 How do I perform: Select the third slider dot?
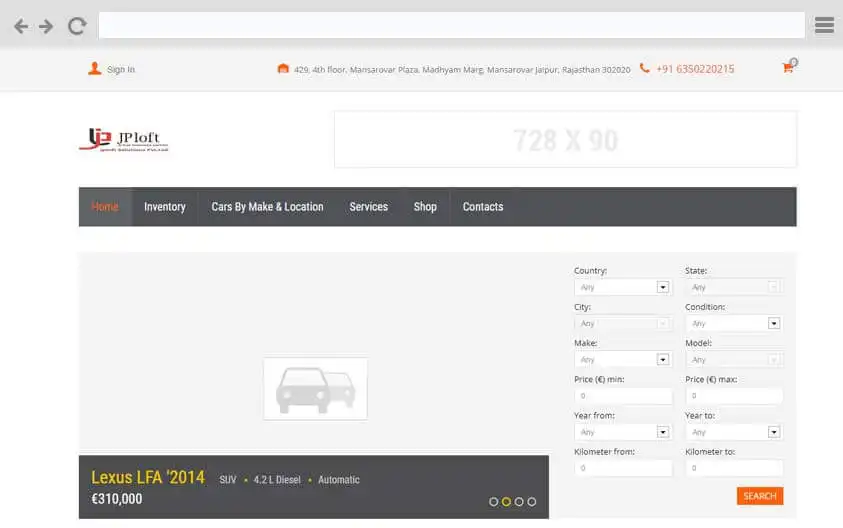[x=519, y=502]
